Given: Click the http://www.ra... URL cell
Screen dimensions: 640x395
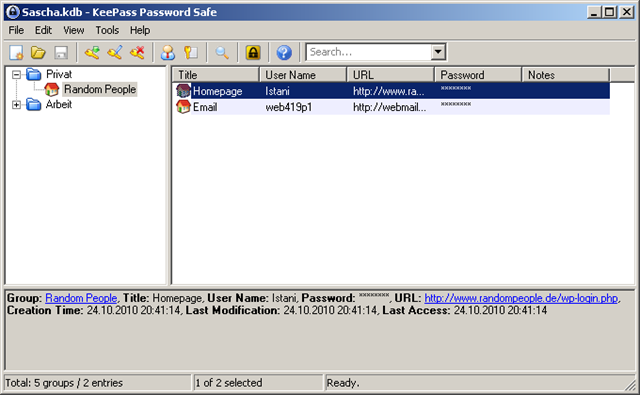Looking at the screenshot, I should pos(389,91).
